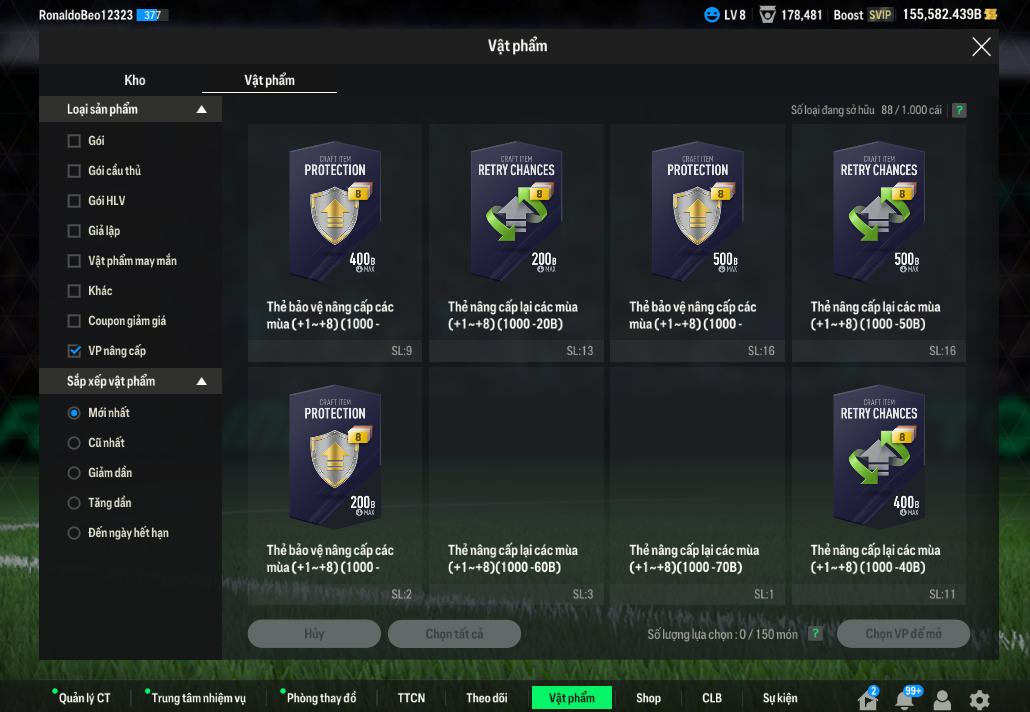The height and width of the screenshot is (712, 1030).
Task: Click the gold currency icon at top right
Action: (991, 15)
